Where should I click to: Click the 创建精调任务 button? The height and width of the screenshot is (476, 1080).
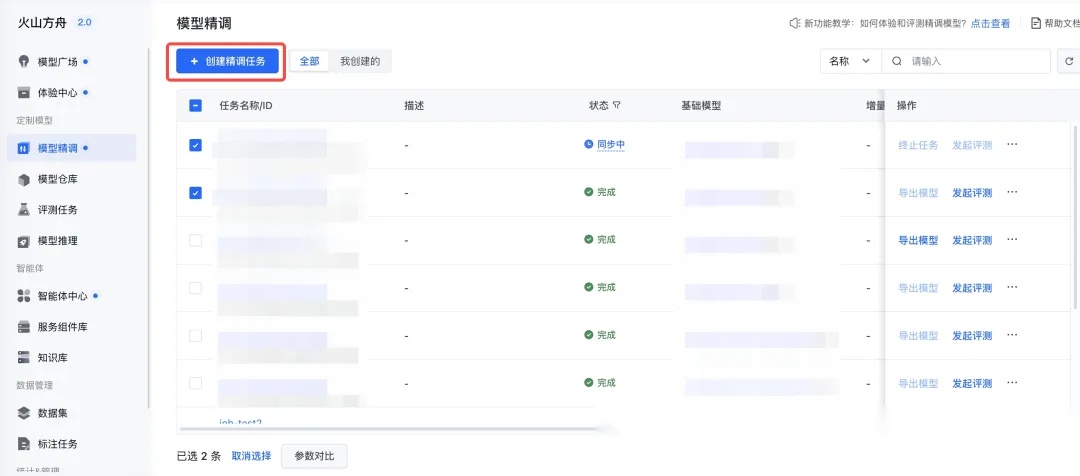227,61
